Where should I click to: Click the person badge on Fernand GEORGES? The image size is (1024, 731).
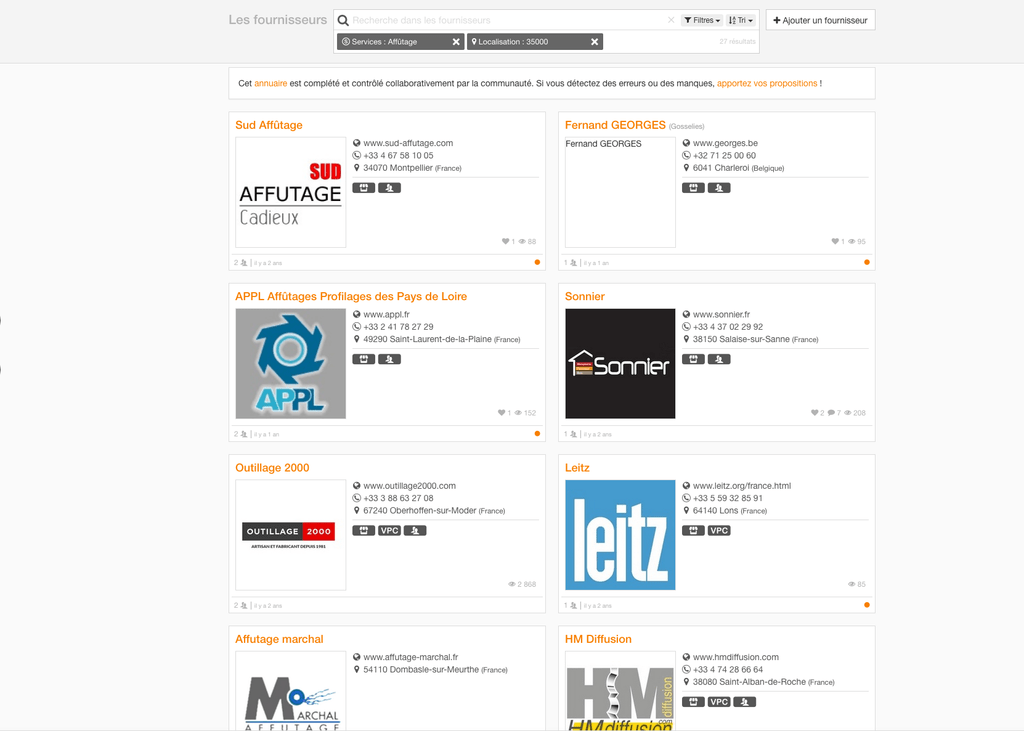(719, 188)
